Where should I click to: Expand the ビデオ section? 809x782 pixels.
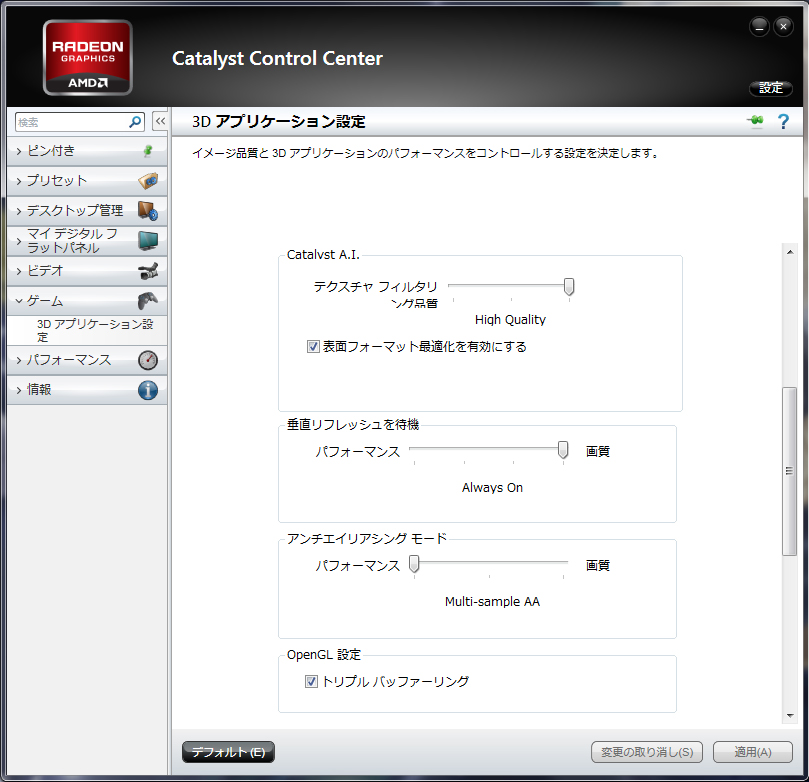[87, 271]
